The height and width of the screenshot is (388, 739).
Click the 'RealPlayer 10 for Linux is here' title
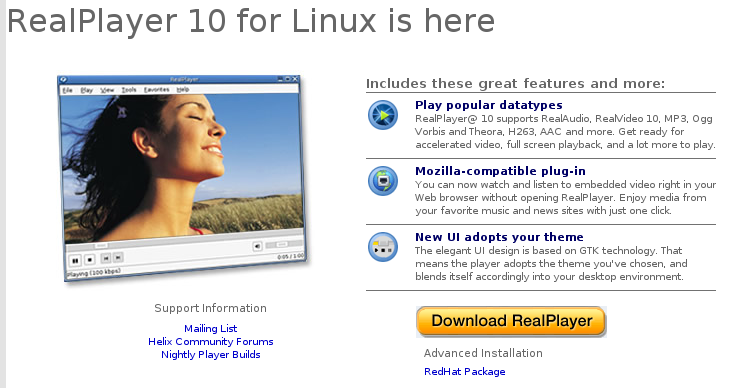251,21
